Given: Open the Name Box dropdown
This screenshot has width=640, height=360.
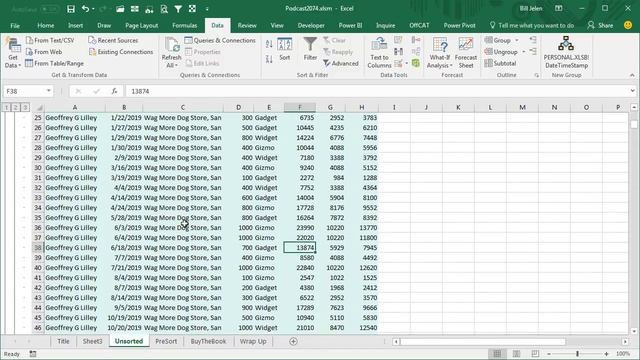Looking at the screenshot, I should 49,91.
